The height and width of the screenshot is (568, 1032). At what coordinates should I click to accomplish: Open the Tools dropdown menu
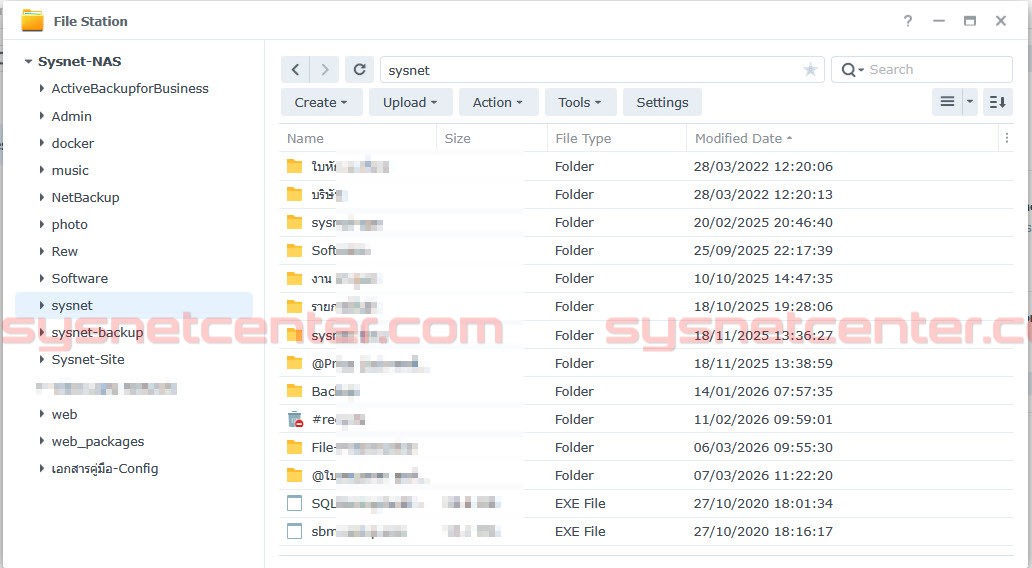[x=580, y=102]
